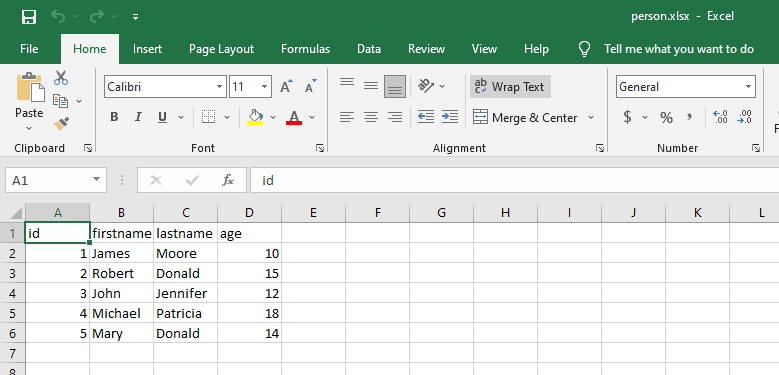The image size is (779, 375).
Task: Click Percent Style icon
Action: click(x=666, y=118)
